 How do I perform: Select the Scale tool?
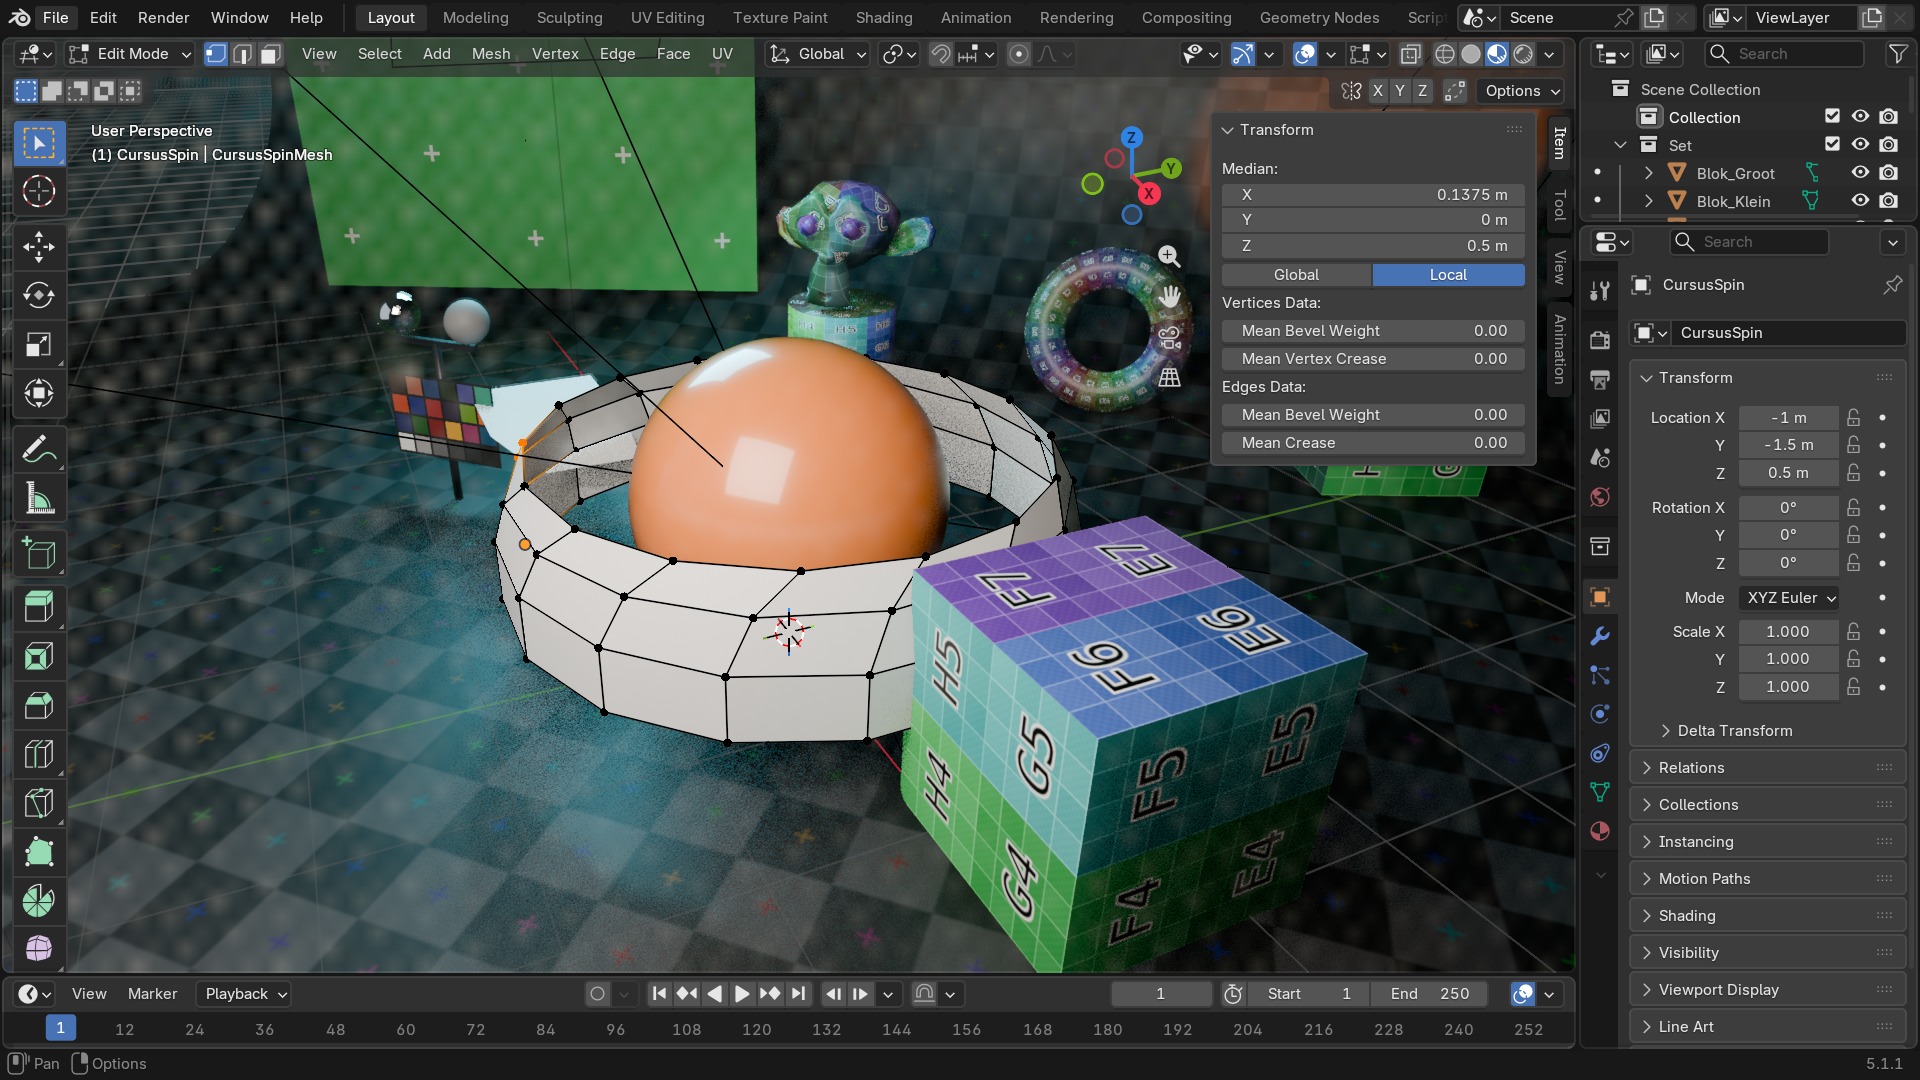[39, 345]
